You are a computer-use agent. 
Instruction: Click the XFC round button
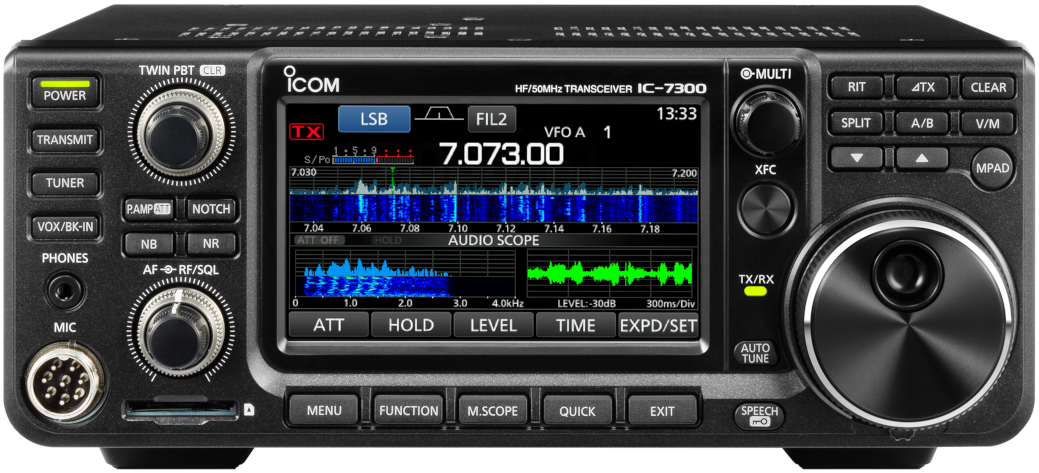pos(766,209)
